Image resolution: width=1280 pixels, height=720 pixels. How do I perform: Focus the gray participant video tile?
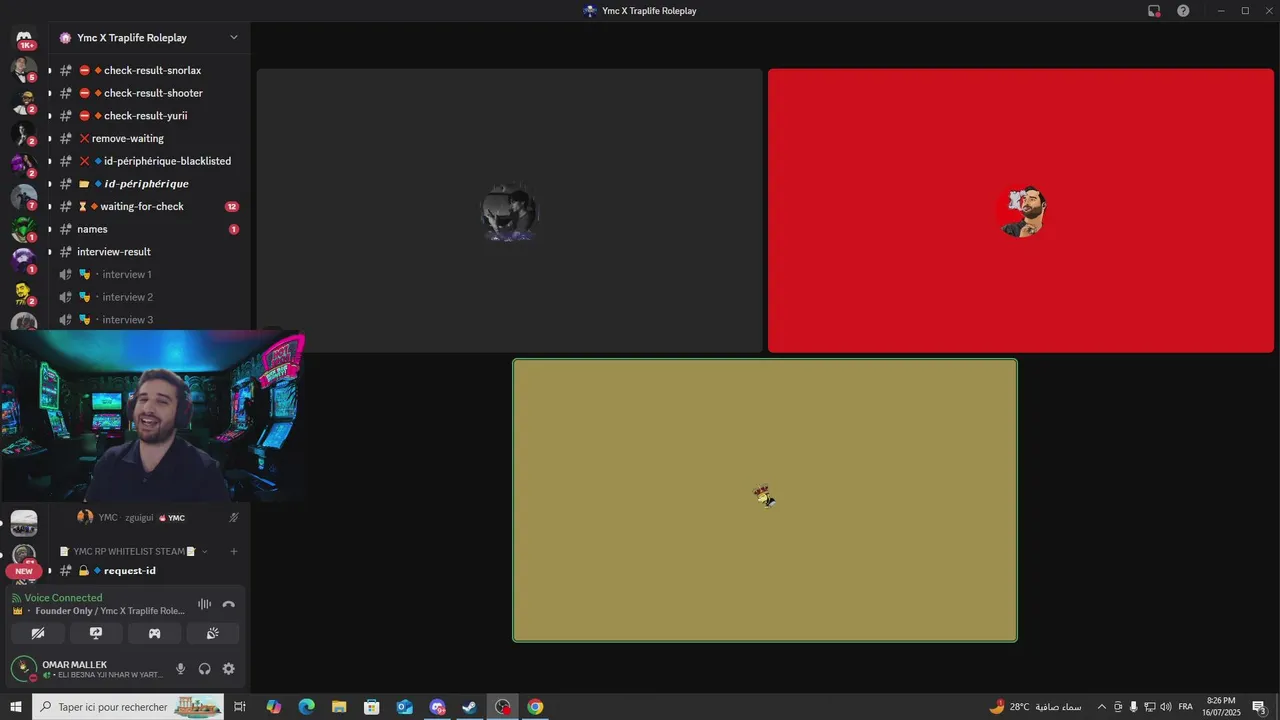click(510, 211)
